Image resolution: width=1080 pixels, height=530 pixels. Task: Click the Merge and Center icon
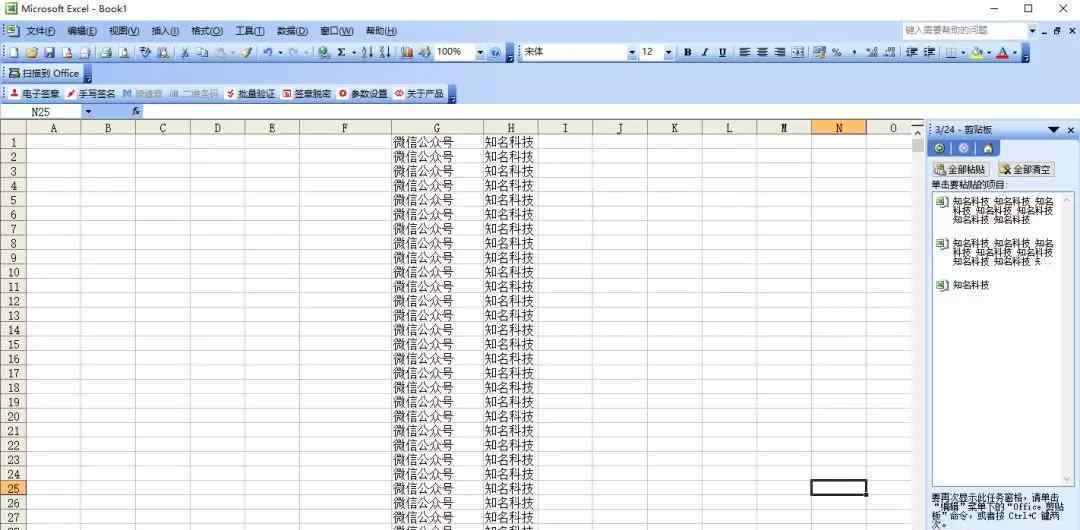(x=798, y=52)
